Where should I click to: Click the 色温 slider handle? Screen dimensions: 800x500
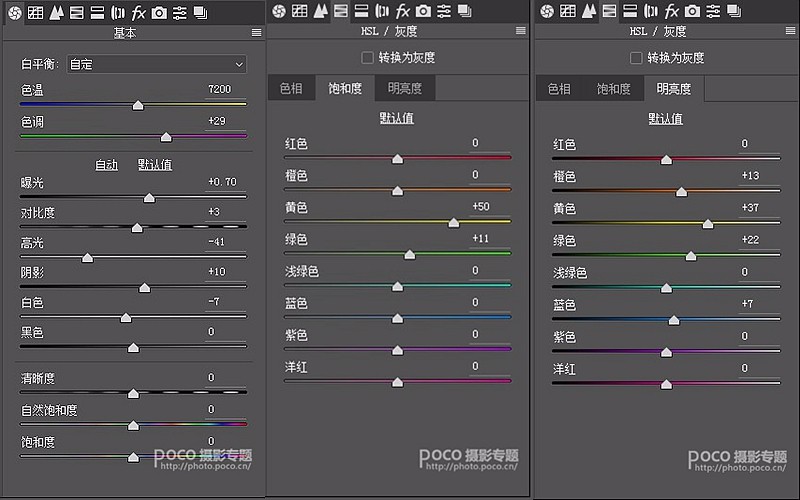click(x=138, y=106)
